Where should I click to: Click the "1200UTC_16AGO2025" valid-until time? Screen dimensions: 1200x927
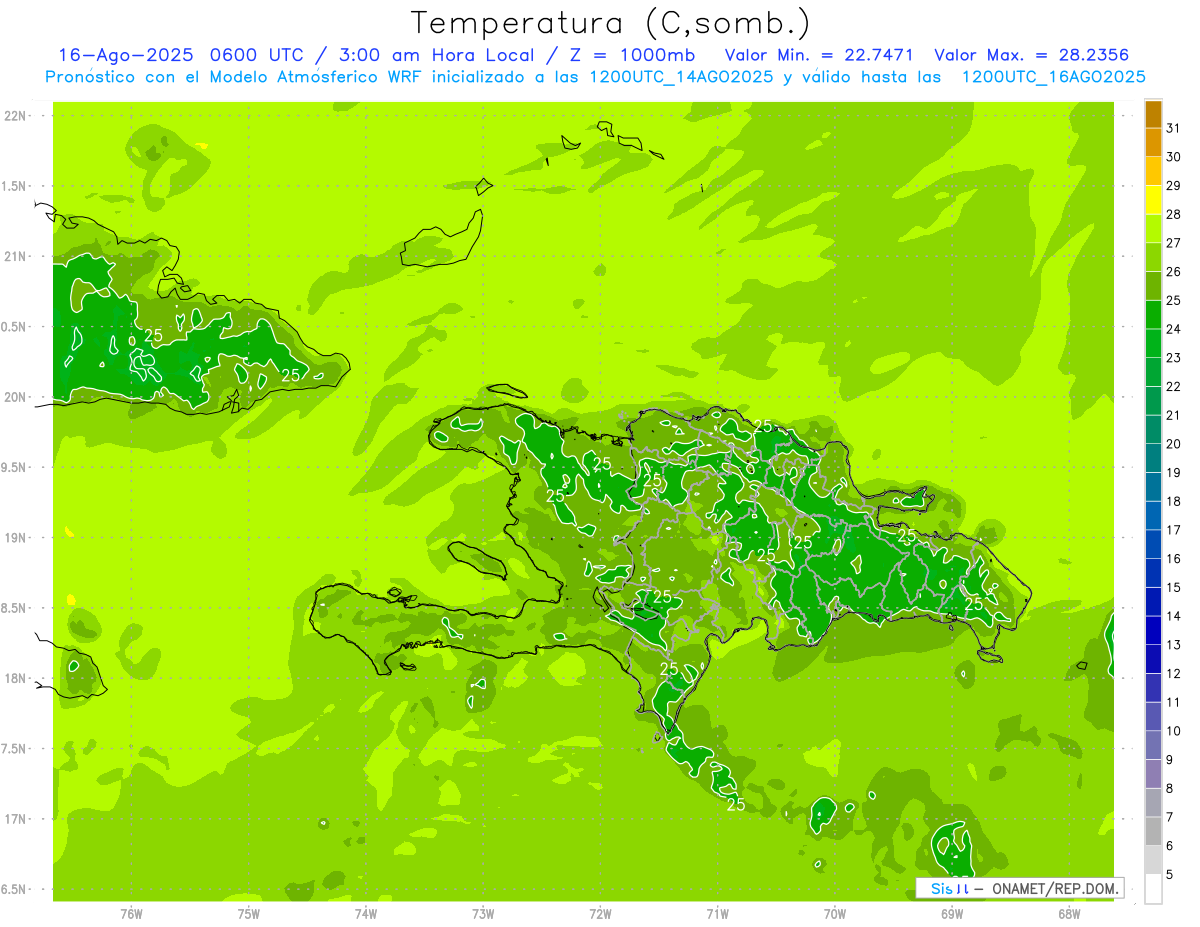pos(1053,77)
